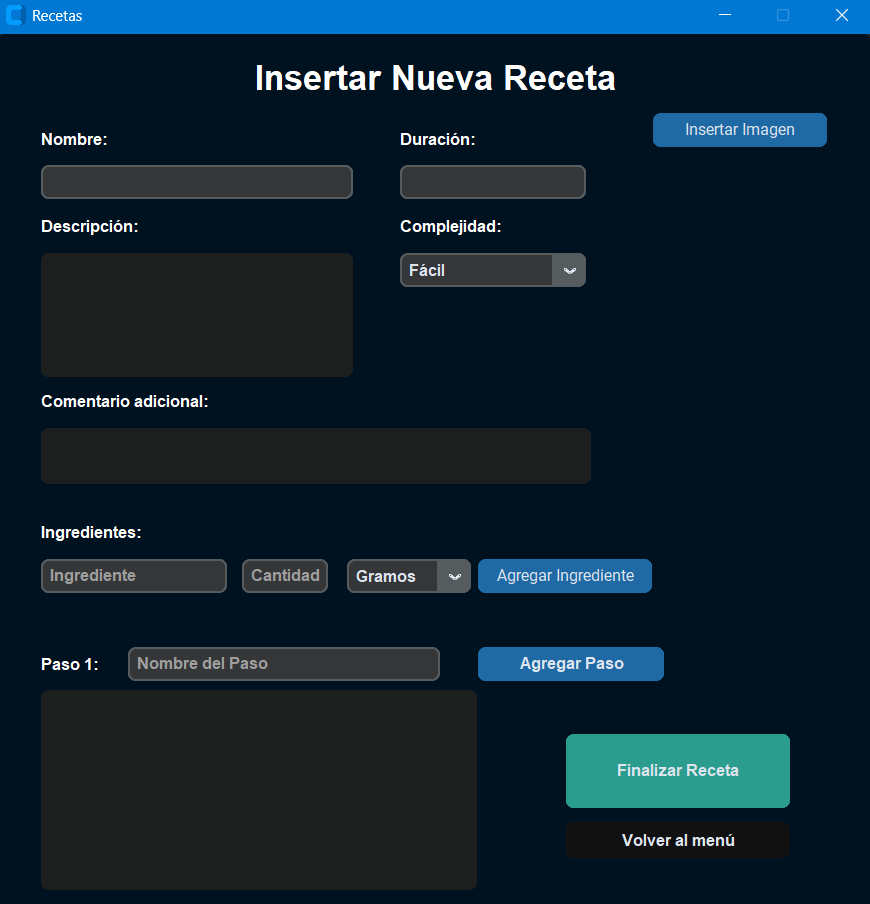The width and height of the screenshot is (870, 904).
Task: Click the Duración input field
Action: coord(492,182)
